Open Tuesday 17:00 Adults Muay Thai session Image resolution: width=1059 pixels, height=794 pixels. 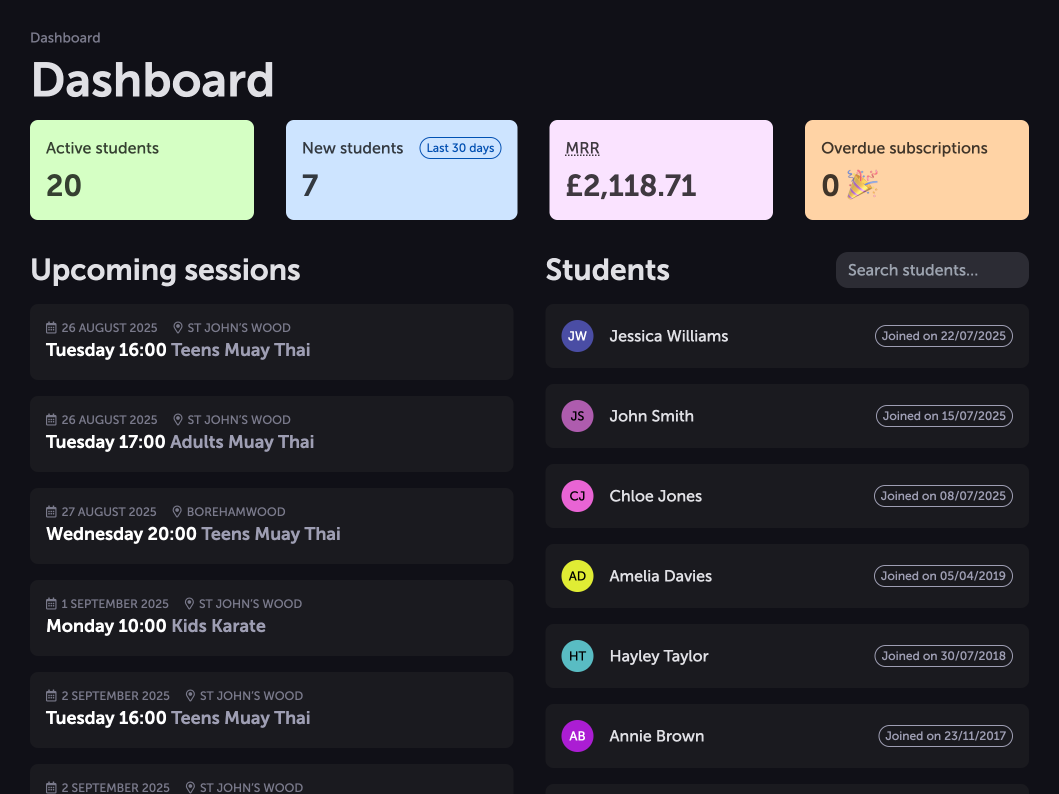[271, 434]
